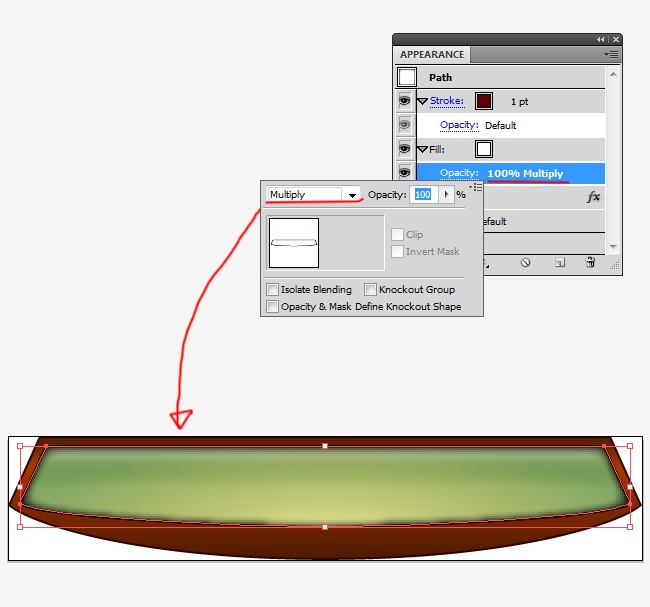Enable the Isolate Blending checkbox
Screen dimensions: 650x607
(272, 289)
